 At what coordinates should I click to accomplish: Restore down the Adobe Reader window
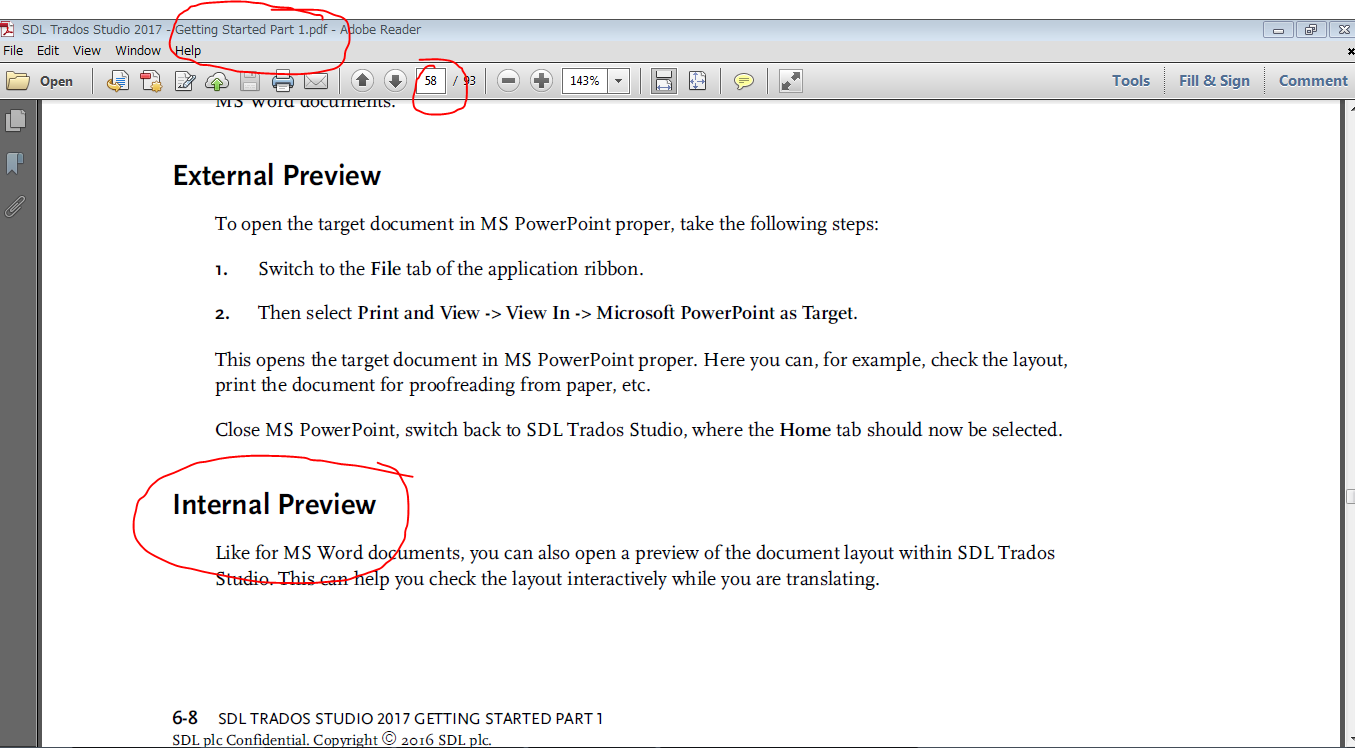1310,29
